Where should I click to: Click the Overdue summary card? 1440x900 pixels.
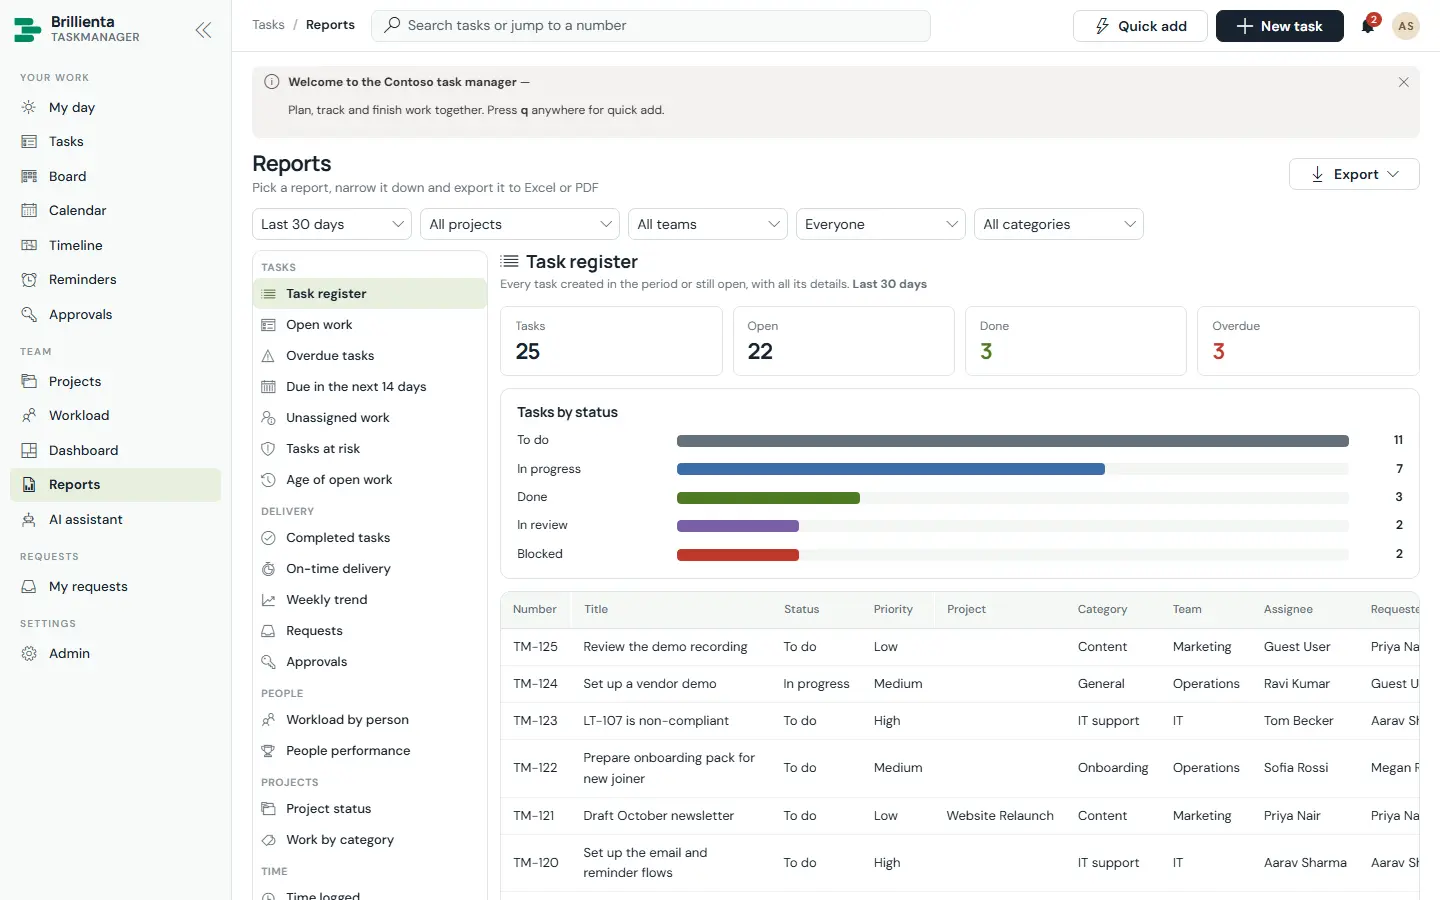(x=1308, y=341)
